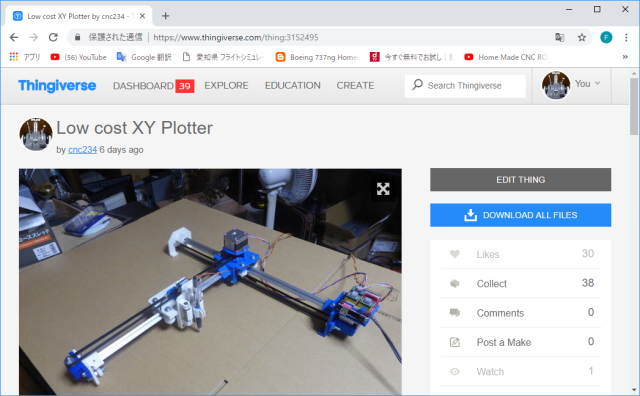Click the Google Translate icon in address bar

[x=560, y=38]
